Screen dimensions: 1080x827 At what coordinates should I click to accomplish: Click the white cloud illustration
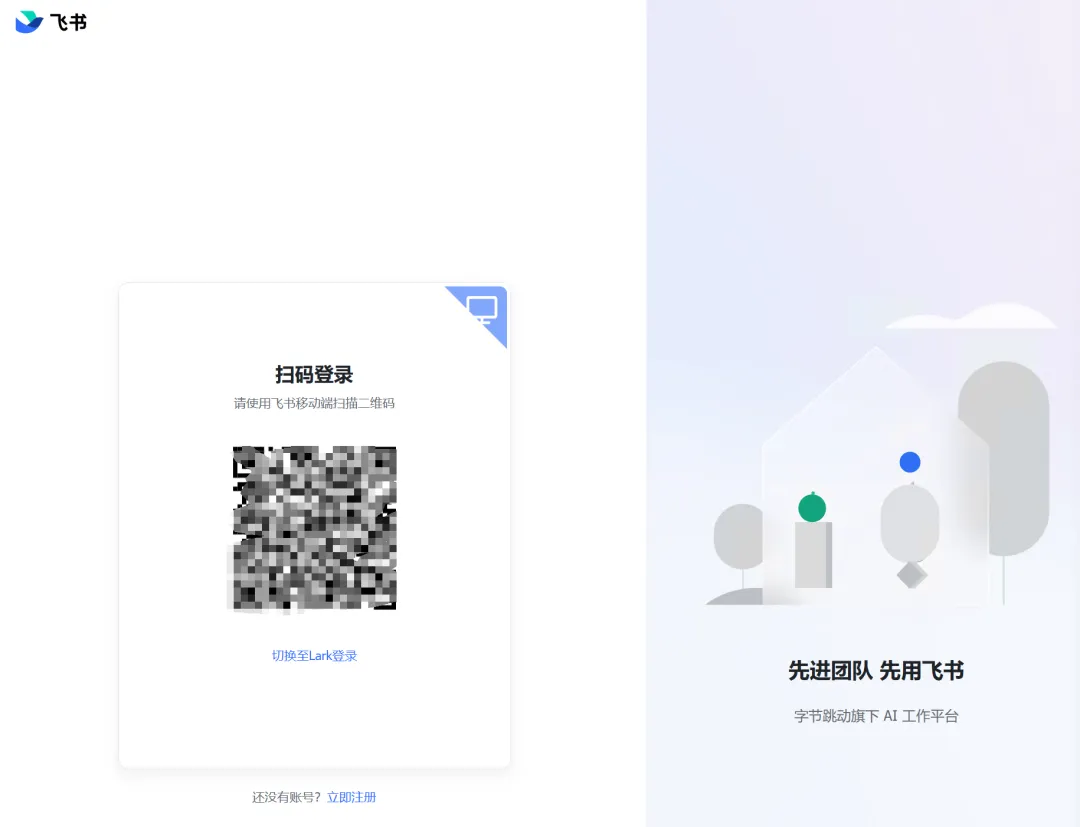(x=972, y=317)
